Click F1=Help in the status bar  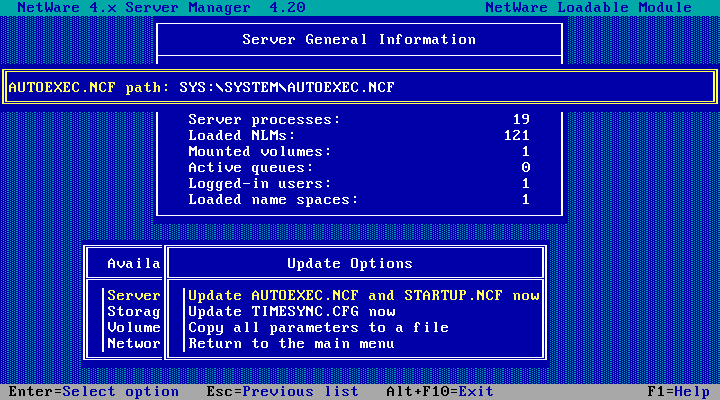coord(679,392)
